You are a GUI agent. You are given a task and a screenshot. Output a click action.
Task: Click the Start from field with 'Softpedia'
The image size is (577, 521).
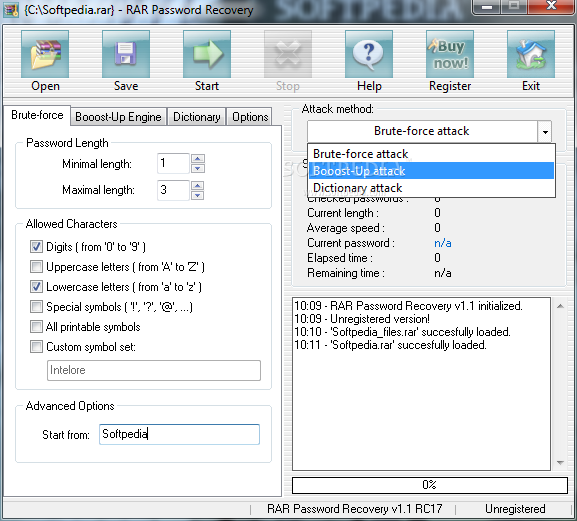tap(179, 434)
